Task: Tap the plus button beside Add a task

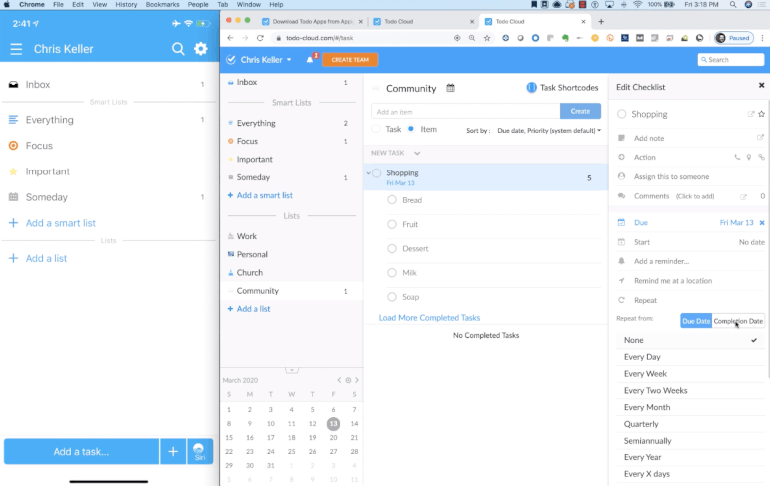Action: [x=173, y=451]
